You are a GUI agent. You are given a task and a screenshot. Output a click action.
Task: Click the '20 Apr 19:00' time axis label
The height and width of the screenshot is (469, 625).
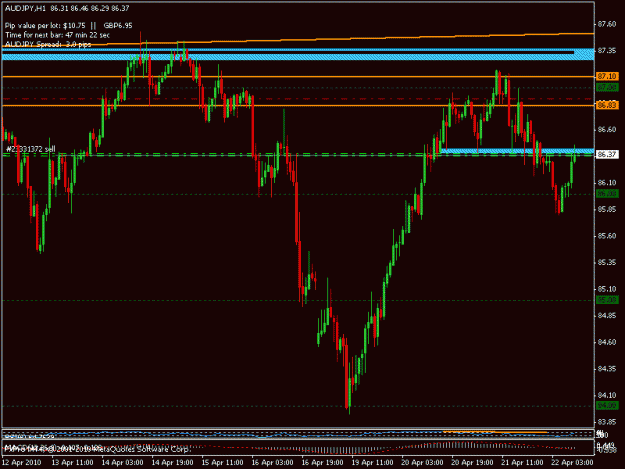[472, 462]
